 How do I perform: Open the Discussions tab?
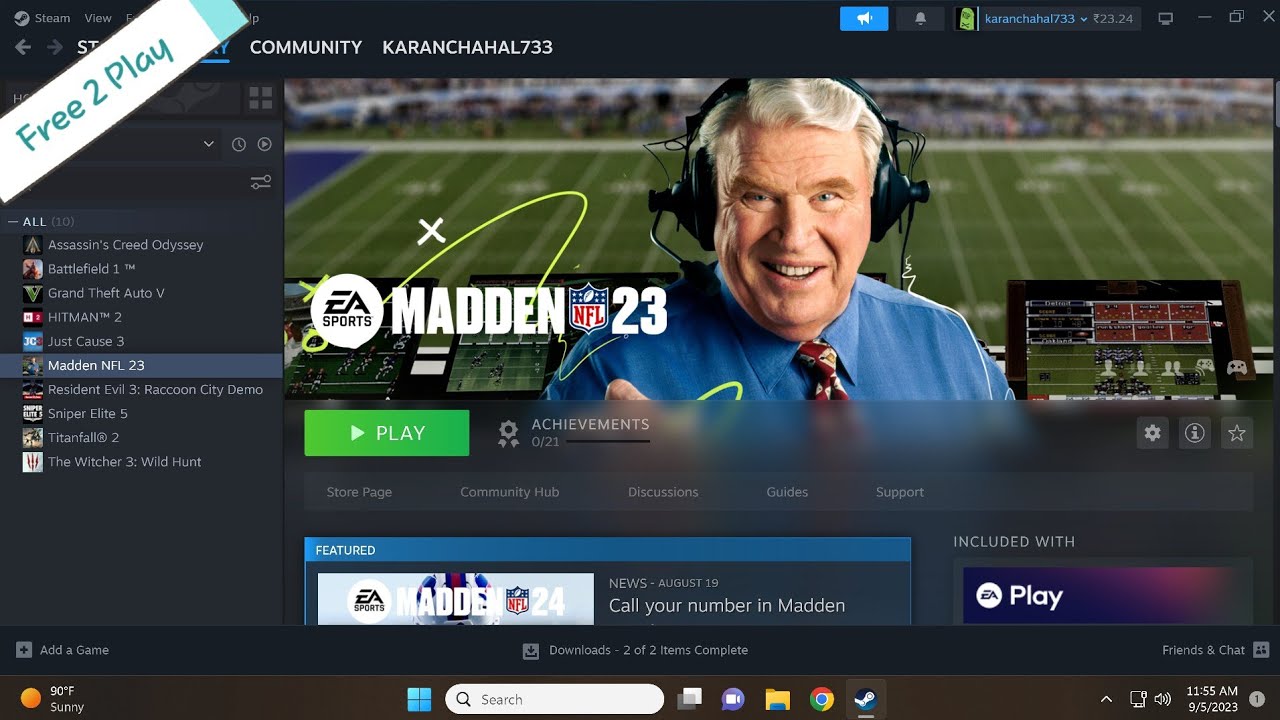(663, 492)
